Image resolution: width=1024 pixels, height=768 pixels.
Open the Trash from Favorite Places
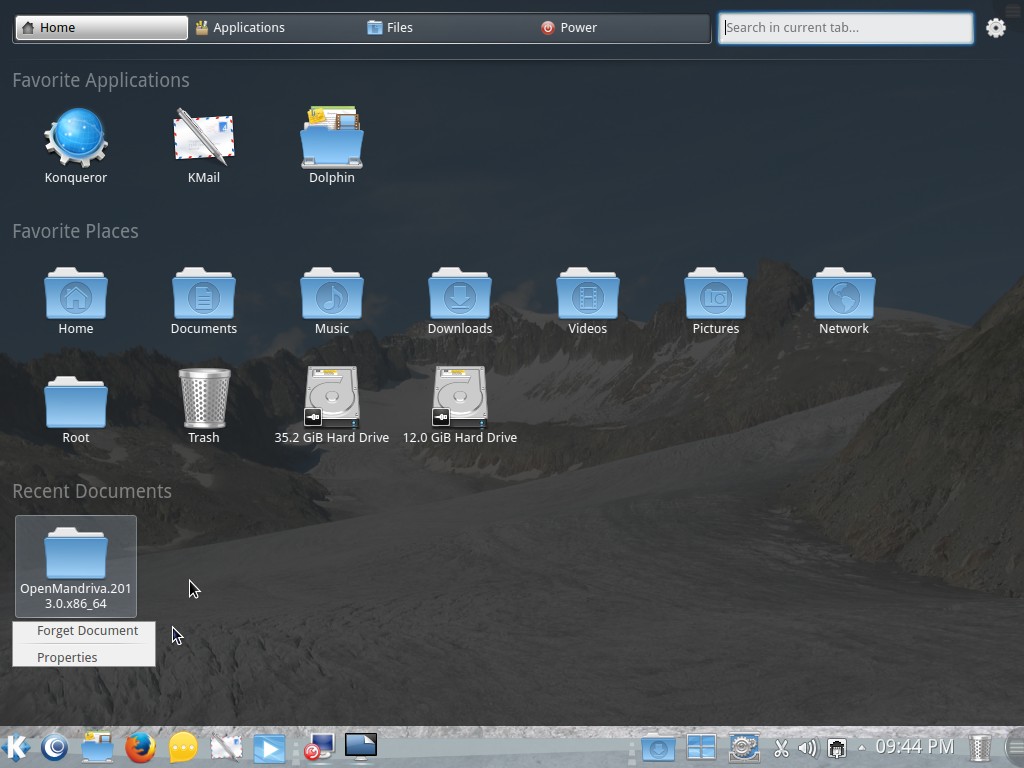(204, 397)
